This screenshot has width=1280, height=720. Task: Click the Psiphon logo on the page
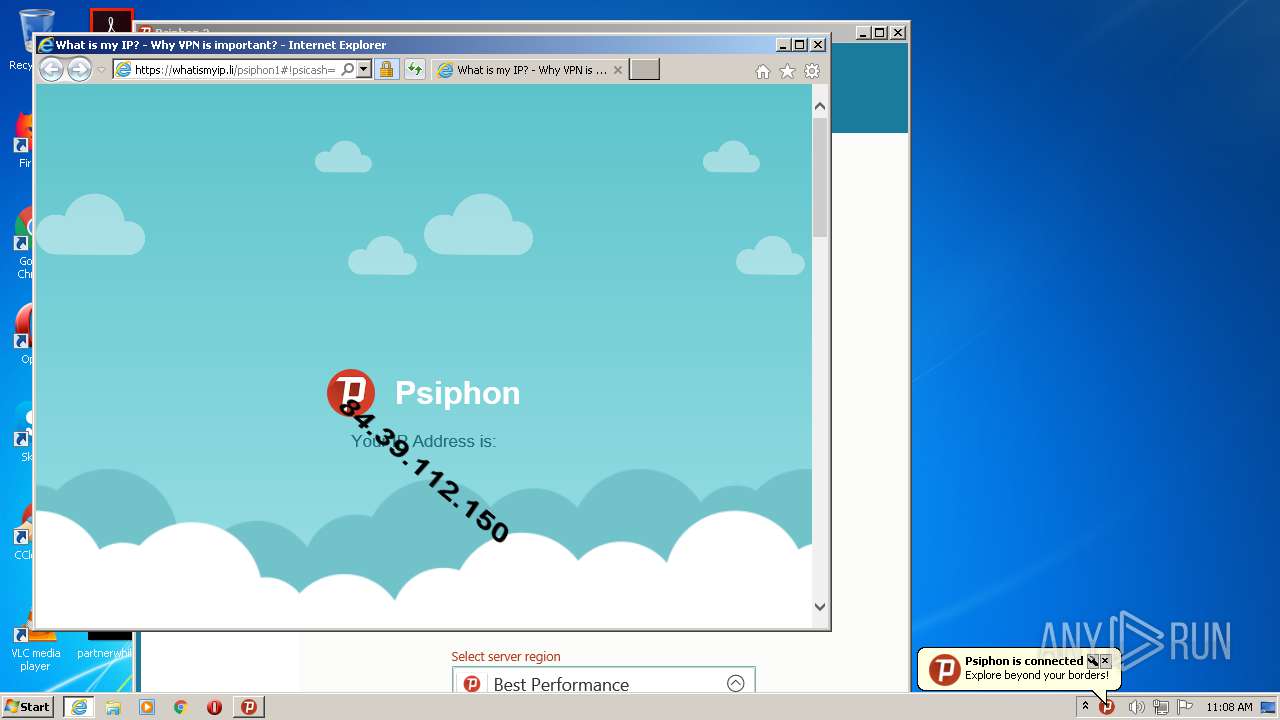351,393
